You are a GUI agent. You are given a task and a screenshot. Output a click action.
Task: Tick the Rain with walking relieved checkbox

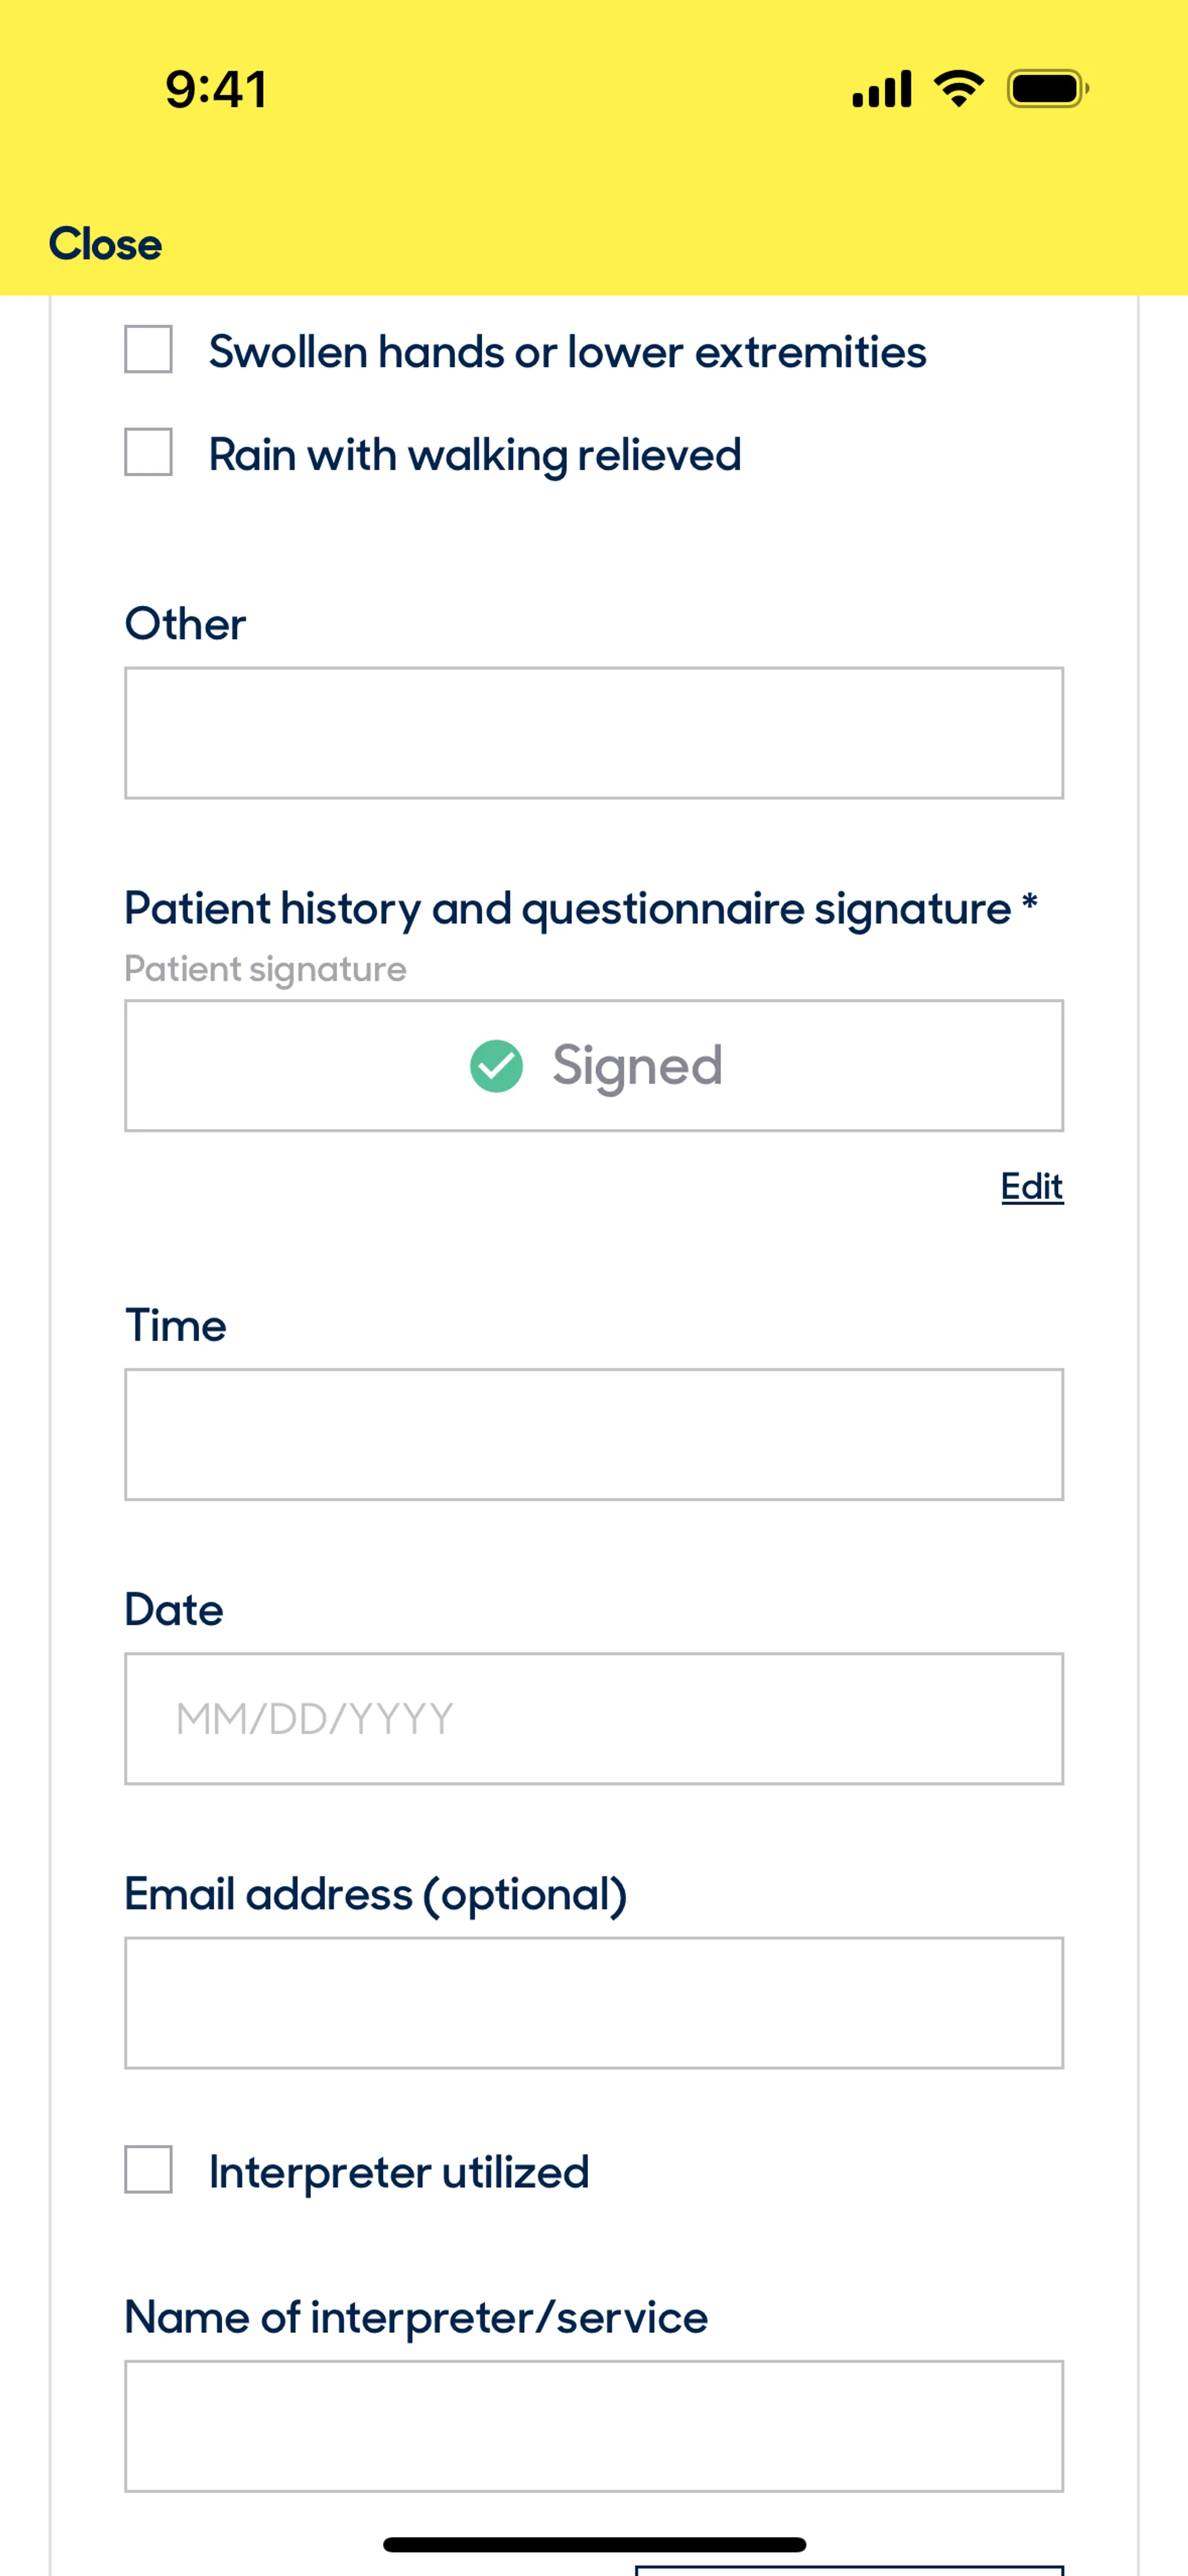coord(148,452)
